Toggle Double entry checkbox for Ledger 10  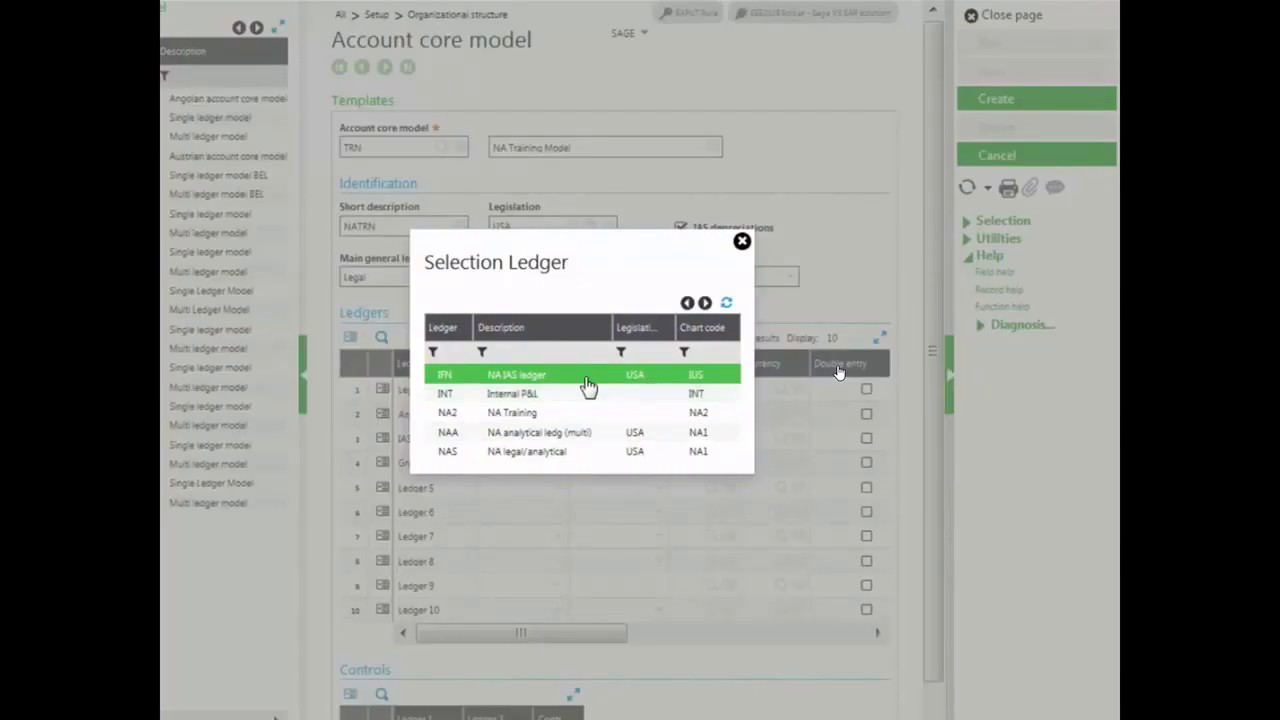867,609
